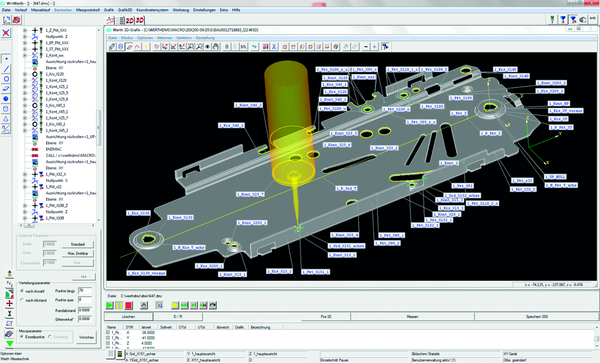Switch to the red 2D view button
Screen dimensions: 600x363
pos(130,20)
